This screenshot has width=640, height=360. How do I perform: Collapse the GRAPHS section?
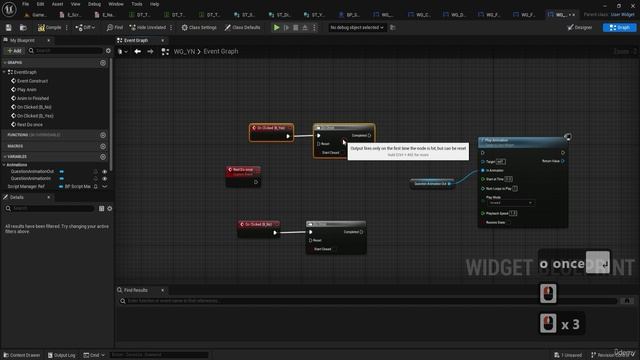pyautogui.click(x=4, y=62)
